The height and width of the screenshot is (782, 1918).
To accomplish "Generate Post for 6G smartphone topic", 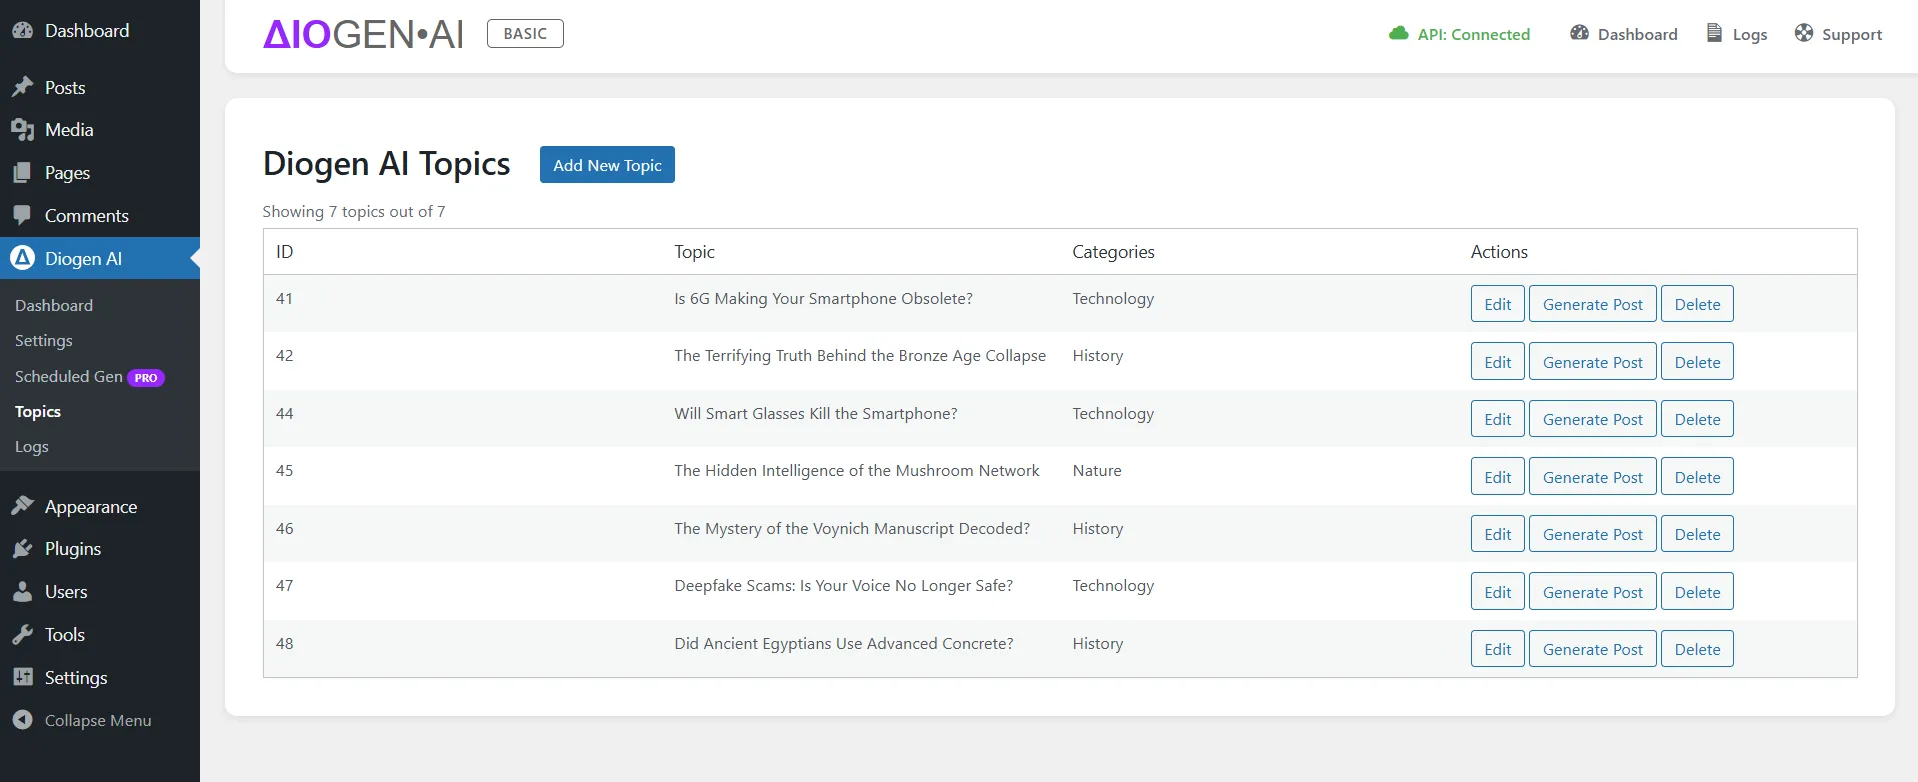I will [1592, 304].
